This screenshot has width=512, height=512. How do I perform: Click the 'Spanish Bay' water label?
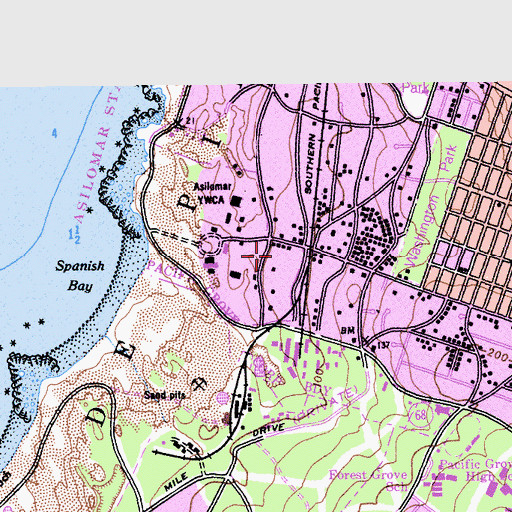pos(80,276)
